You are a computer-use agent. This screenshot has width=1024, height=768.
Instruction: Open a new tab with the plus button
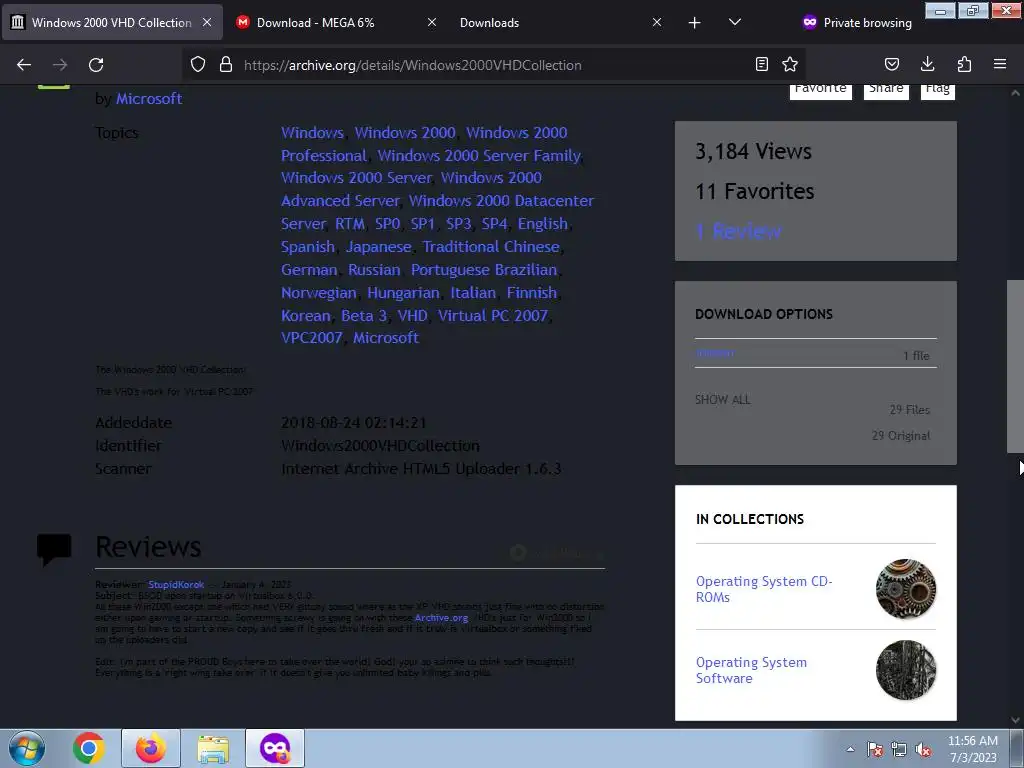pyautogui.click(x=694, y=23)
